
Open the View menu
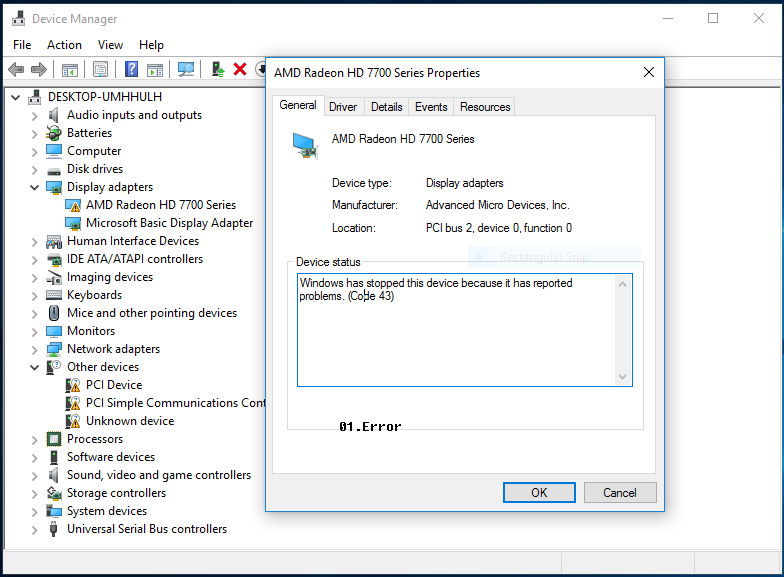coord(110,45)
